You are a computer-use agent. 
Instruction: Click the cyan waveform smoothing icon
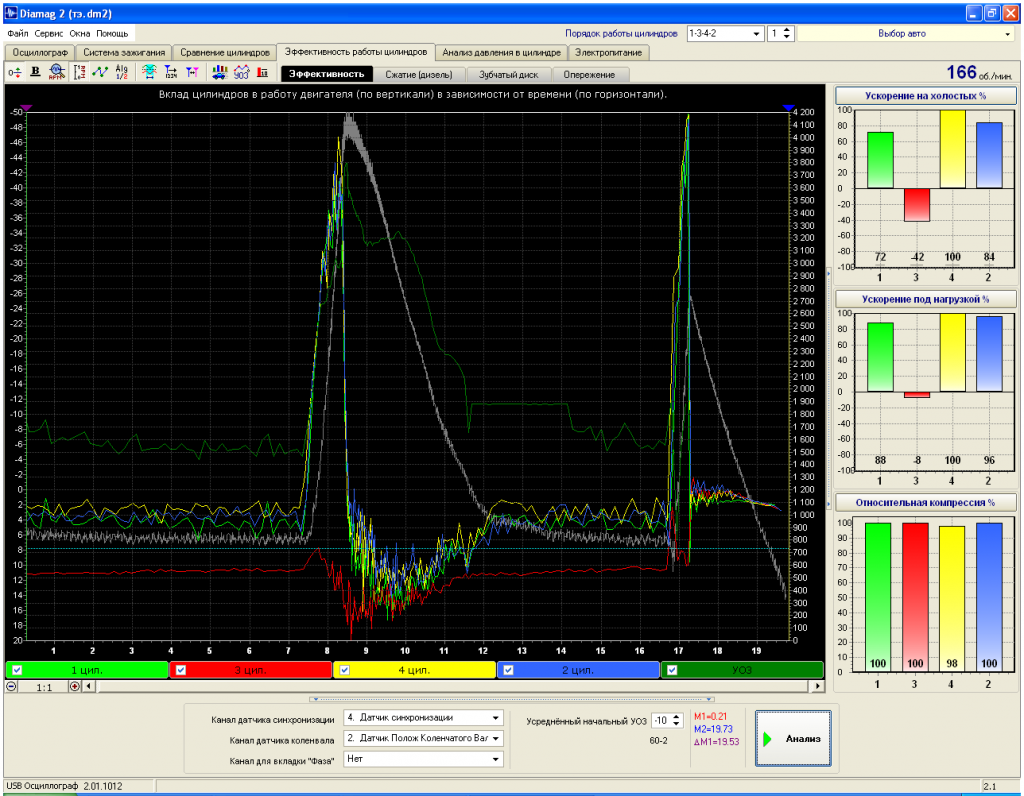[x=150, y=72]
